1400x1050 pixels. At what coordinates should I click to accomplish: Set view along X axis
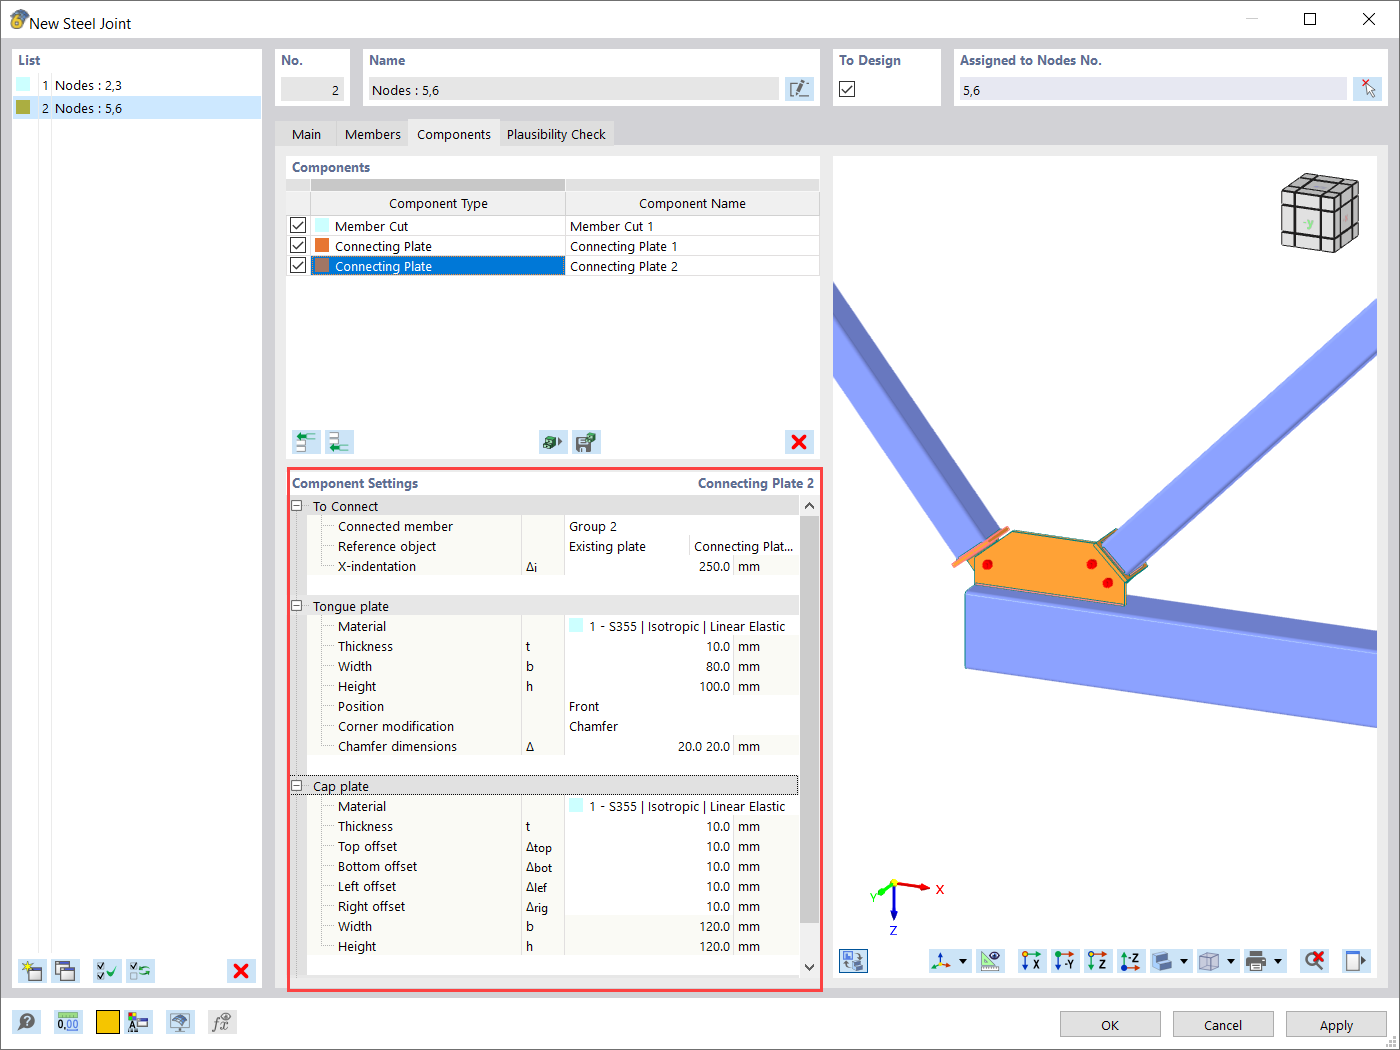point(1031,961)
